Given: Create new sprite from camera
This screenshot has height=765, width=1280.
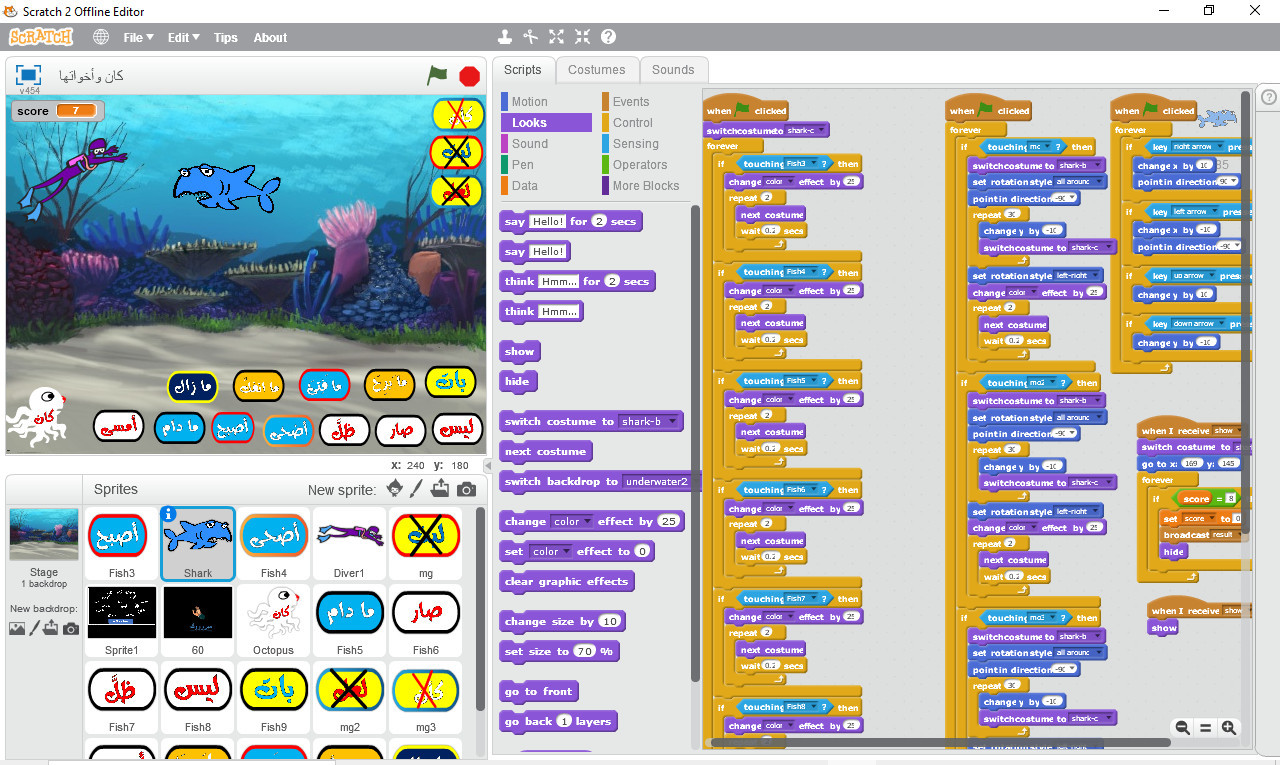Looking at the screenshot, I should (x=466, y=490).
